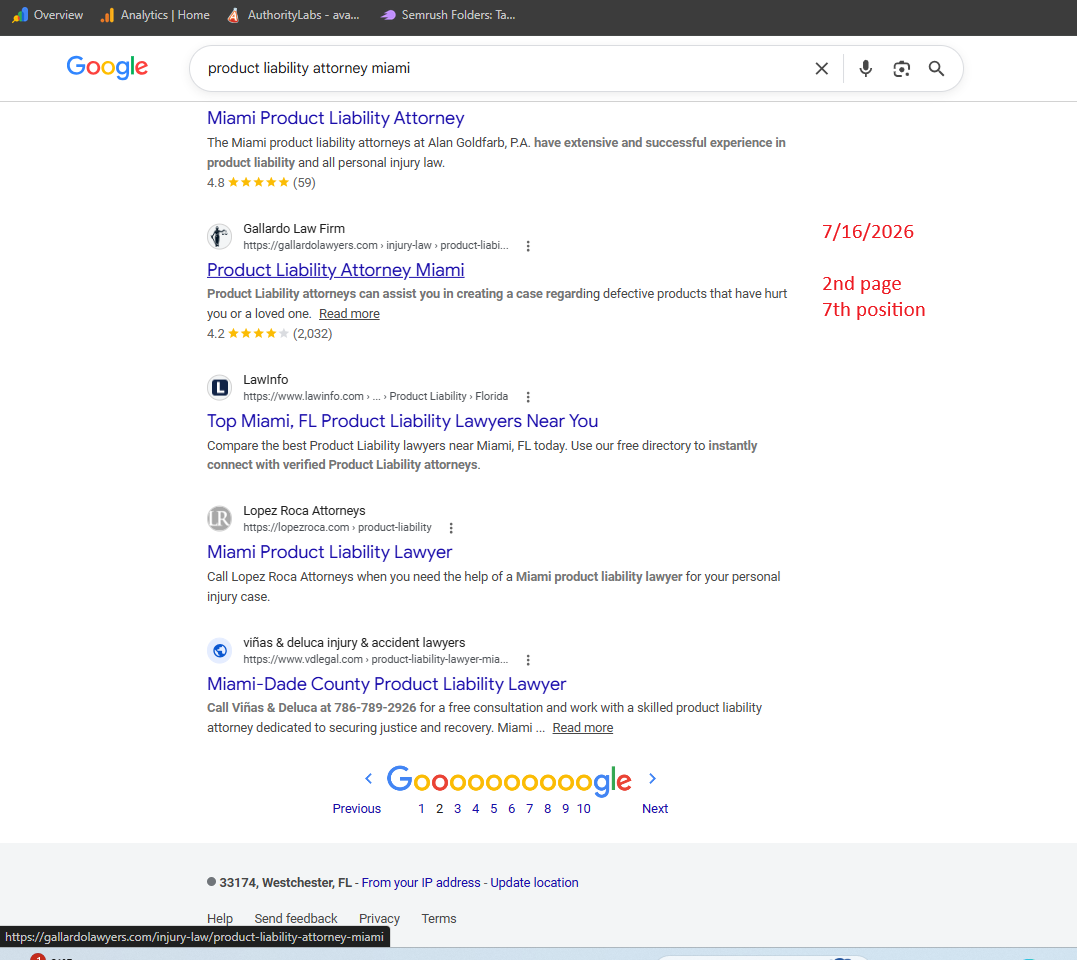Click the lawinfo.com URL breadcrumb
The width and height of the screenshot is (1077, 960).
pos(376,397)
